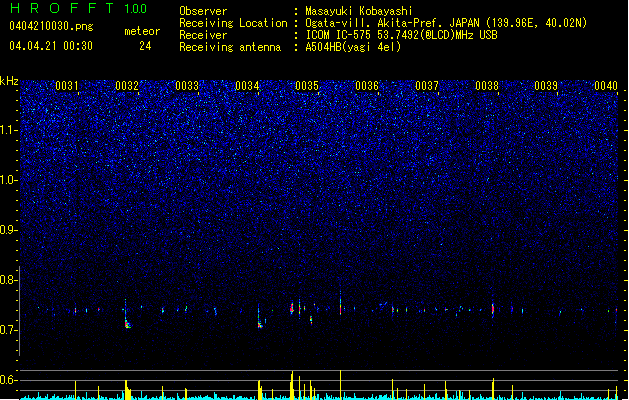Click the 1.1 kHz axis tick label
Viewport: 629px width, 400px height.
tap(9, 130)
